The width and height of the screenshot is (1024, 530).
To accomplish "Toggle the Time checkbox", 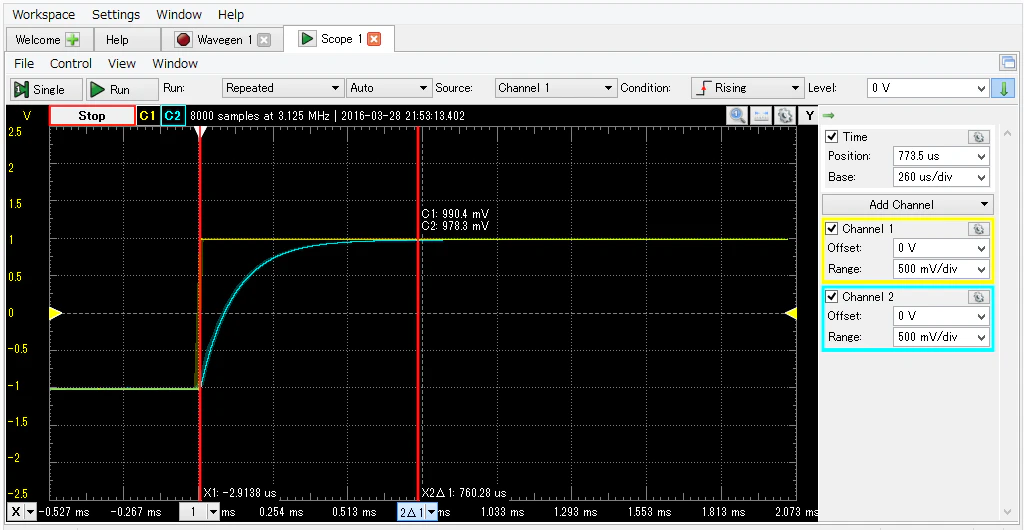I will tap(832, 136).
